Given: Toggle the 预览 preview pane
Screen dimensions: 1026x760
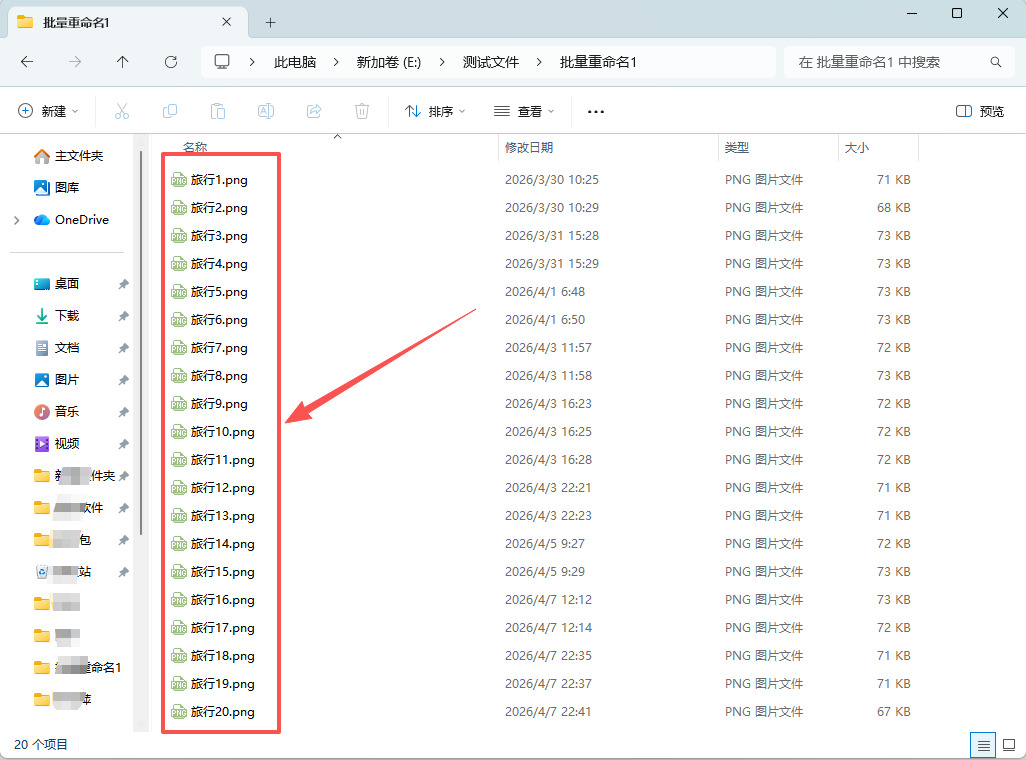Looking at the screenshot, I should coord(980,111).
